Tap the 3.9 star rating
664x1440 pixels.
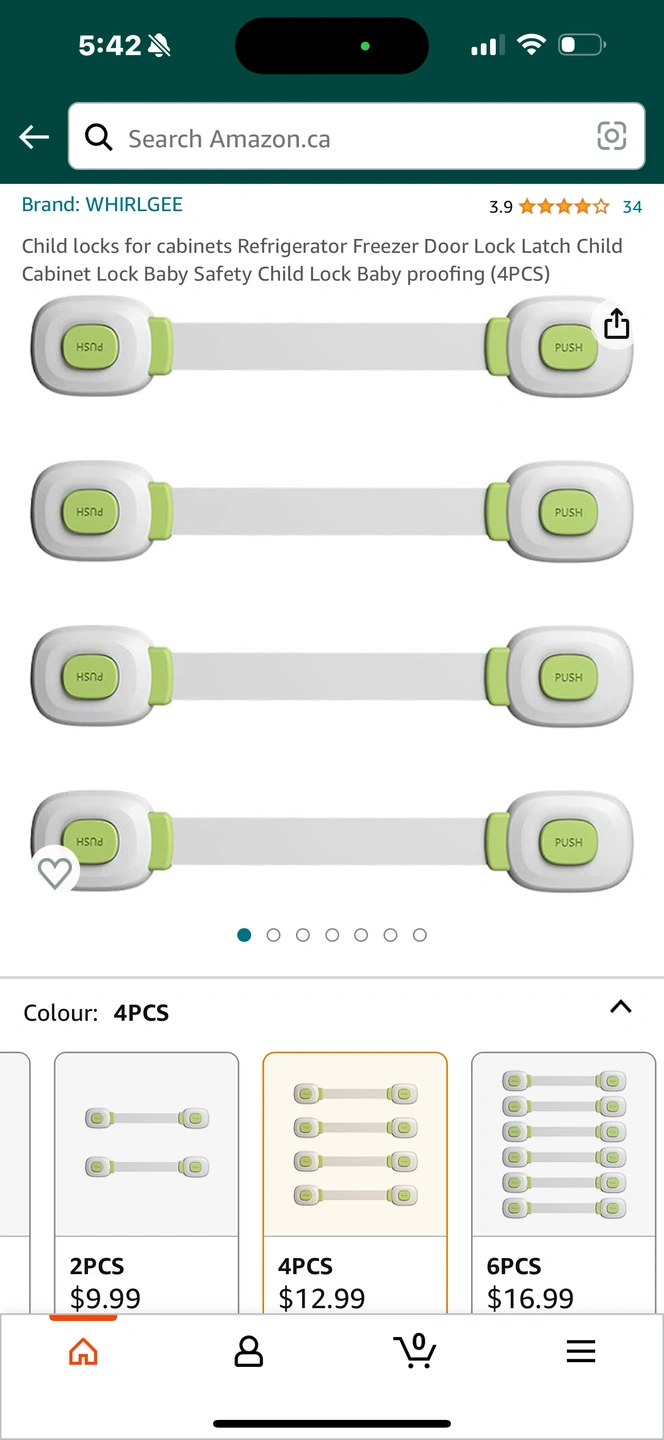(x=548, y=207)
